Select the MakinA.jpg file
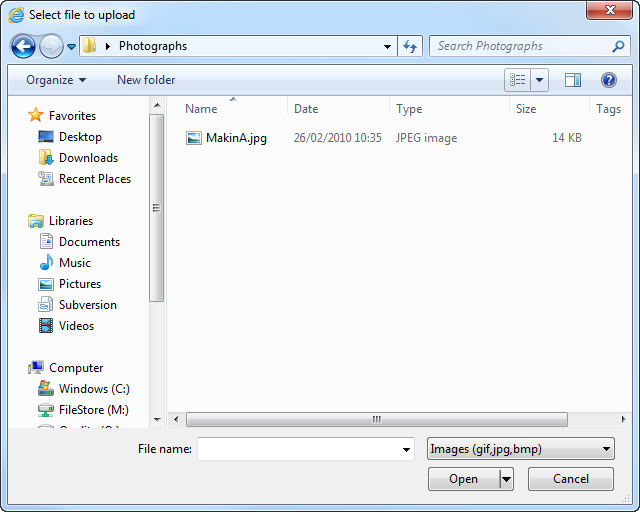The height and width of the screenshot is (512, 640). [x=236, y=138]
